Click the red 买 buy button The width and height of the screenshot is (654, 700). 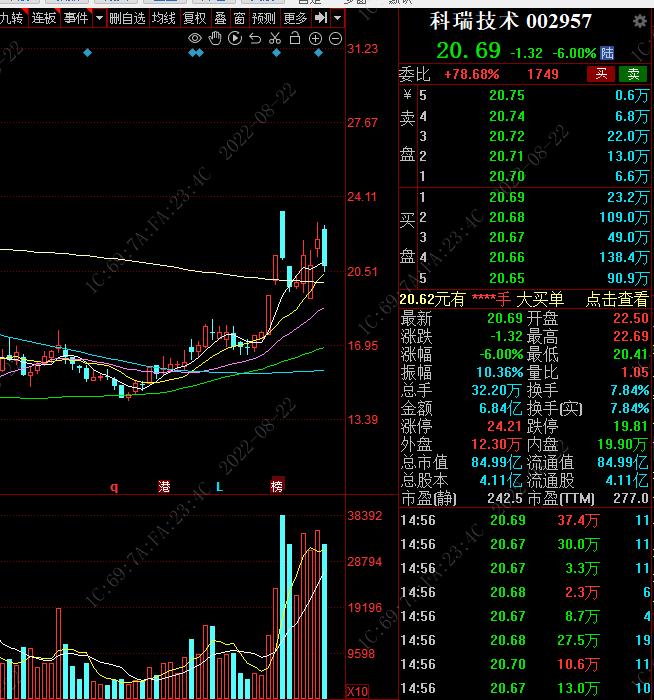(x=601, y=74)
